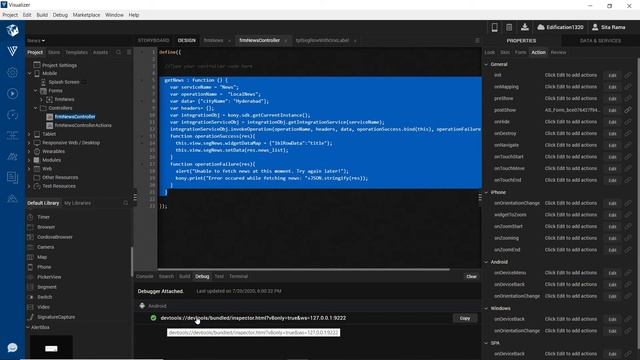Click the download icon in top toolbar
The image size is (640, 360).
pyautogui.click(x=524, y=27)
